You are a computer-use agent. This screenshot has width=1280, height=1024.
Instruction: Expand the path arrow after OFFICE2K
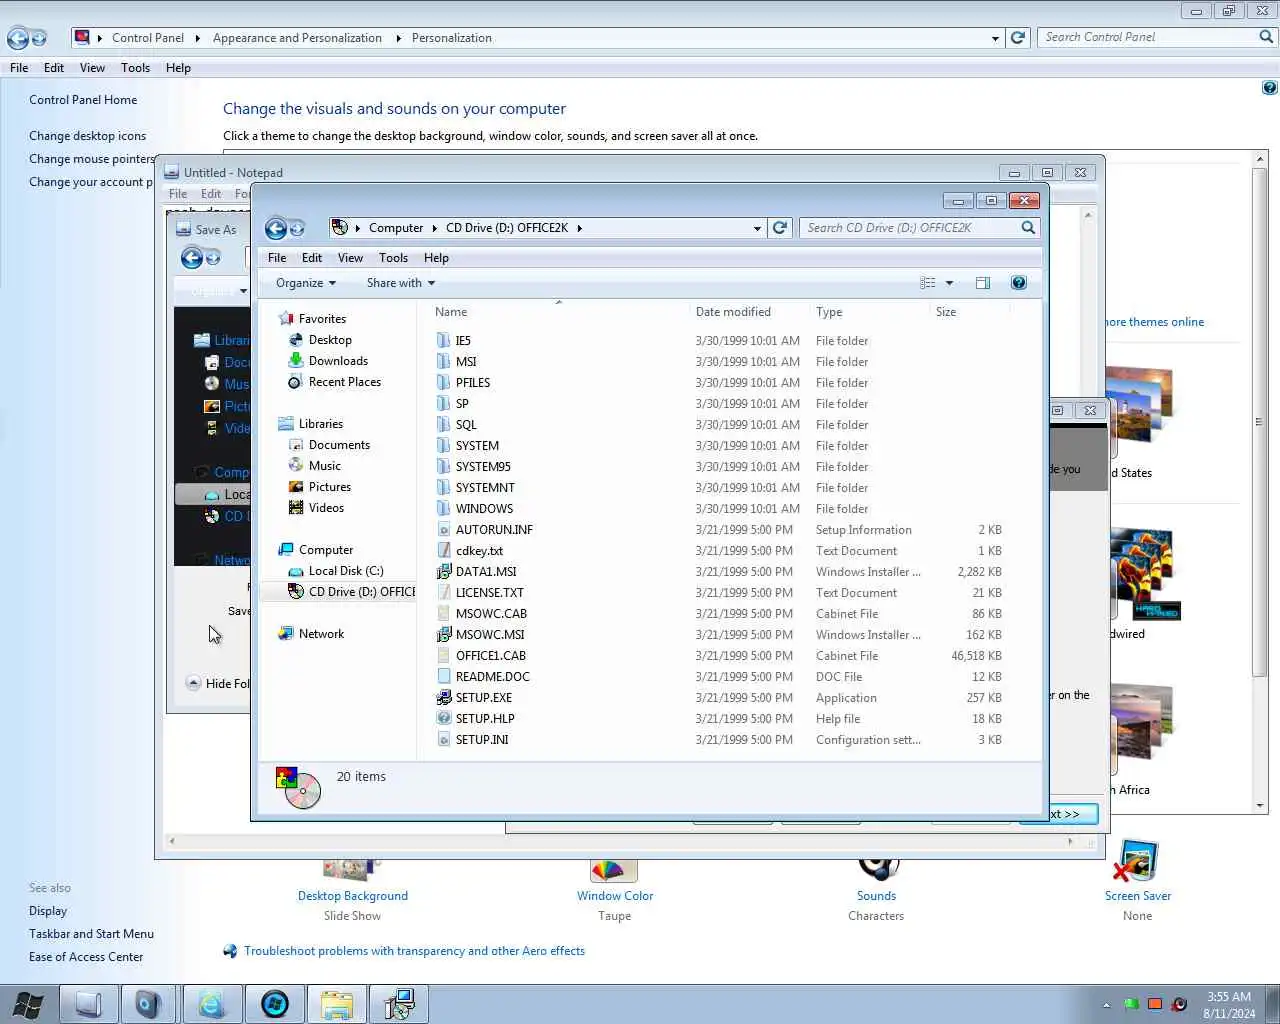point(579,228)
